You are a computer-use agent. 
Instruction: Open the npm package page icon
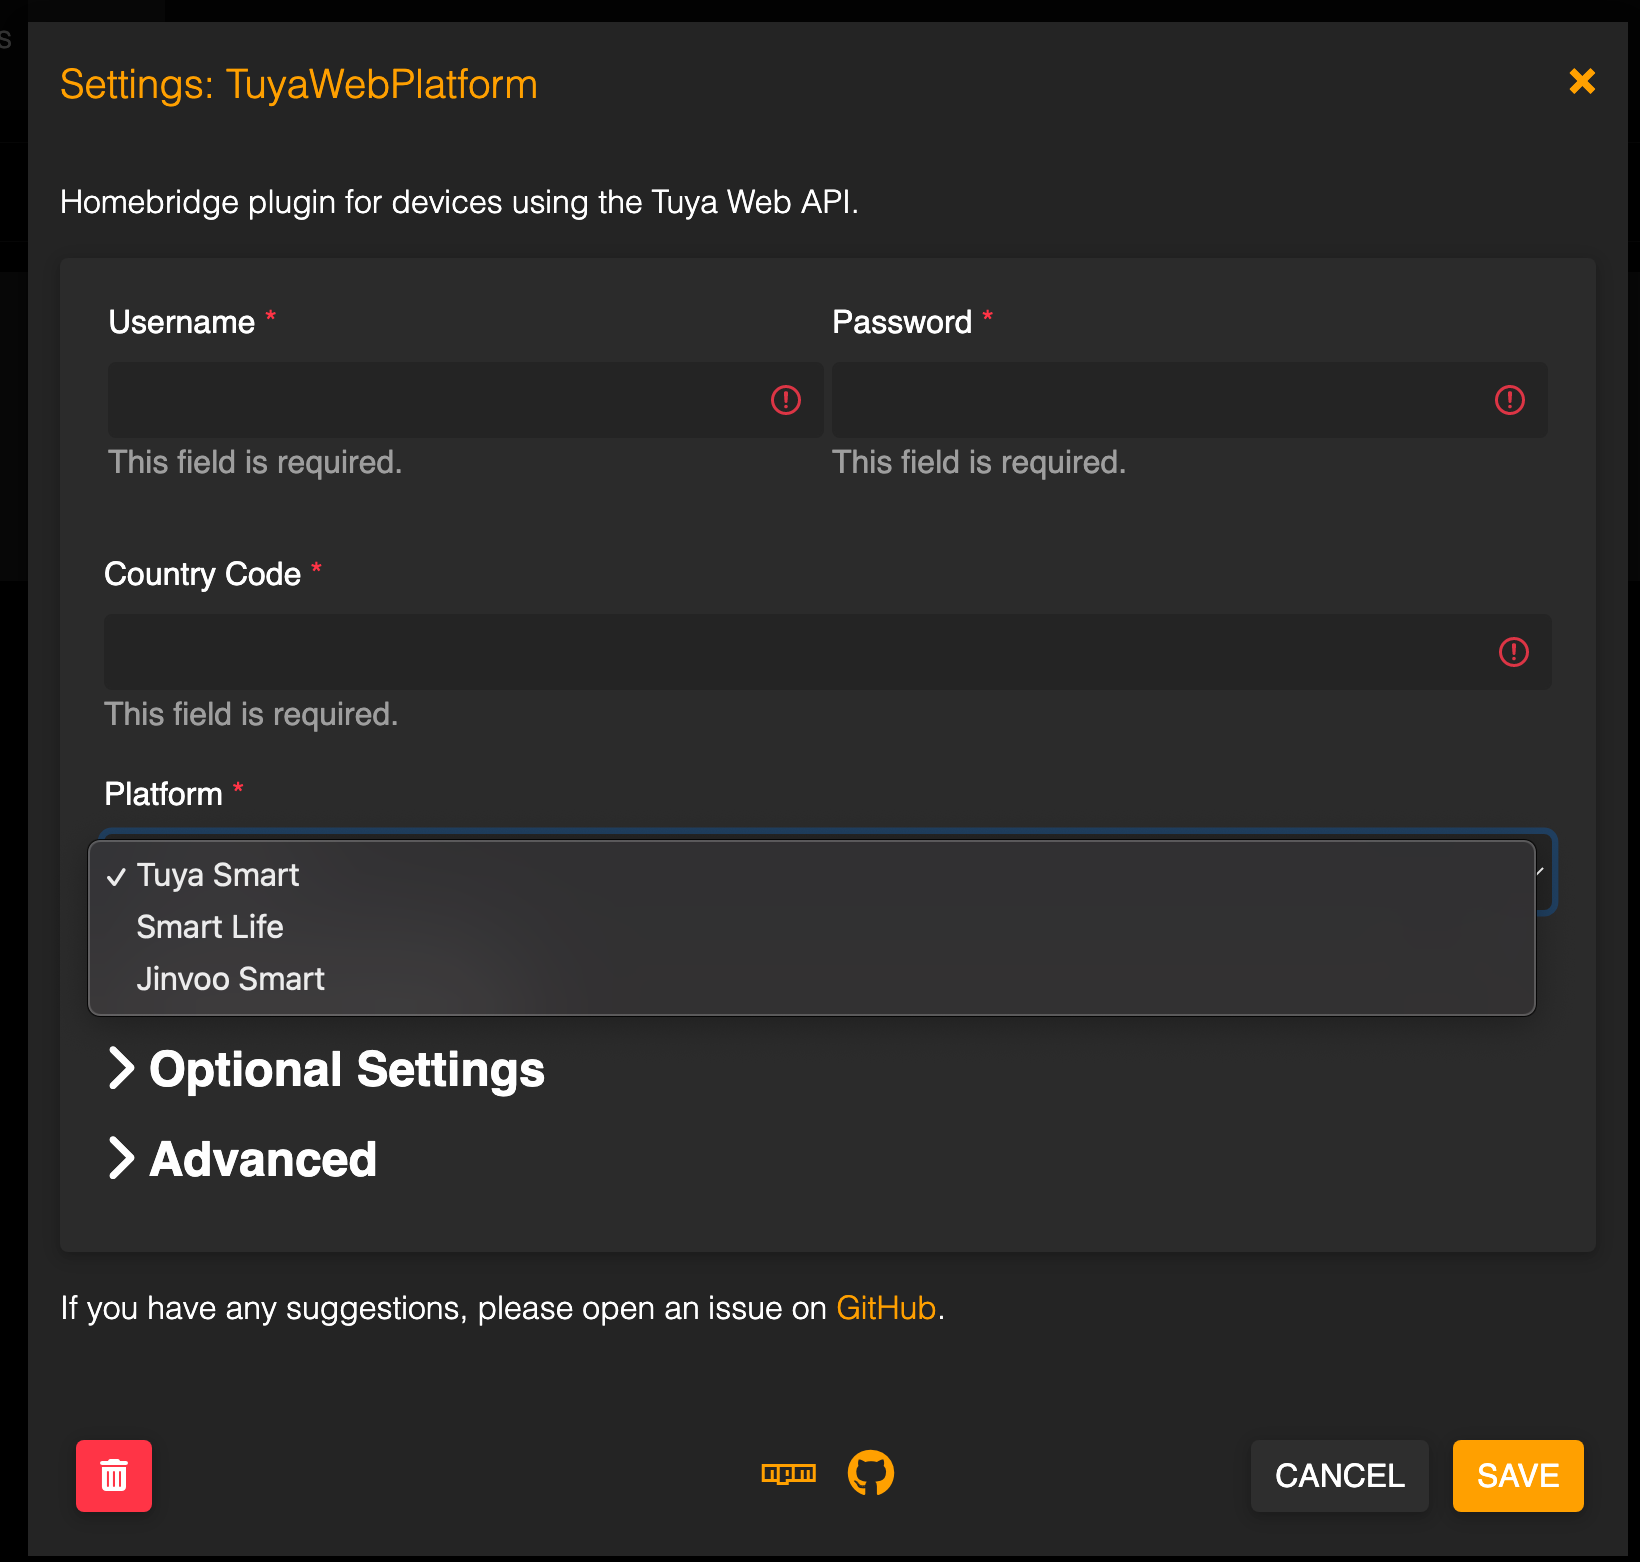789,1474
